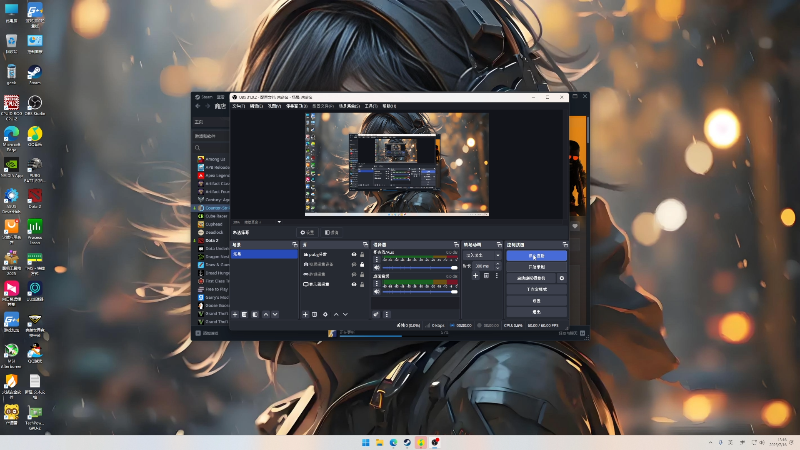
Task: Open Help menu in OBS
Action: point(389,106)
